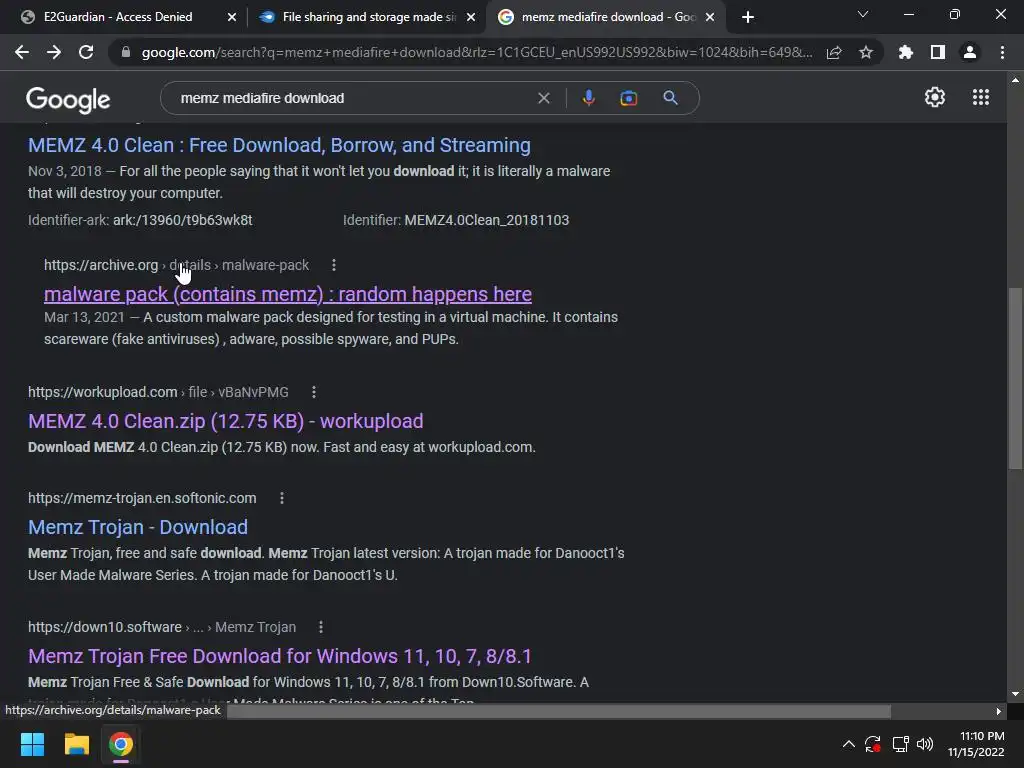1024x768 pixels.
Task: Click Identifier-ark ark:/13960/t9b63wk8t text
Action: 140,220
